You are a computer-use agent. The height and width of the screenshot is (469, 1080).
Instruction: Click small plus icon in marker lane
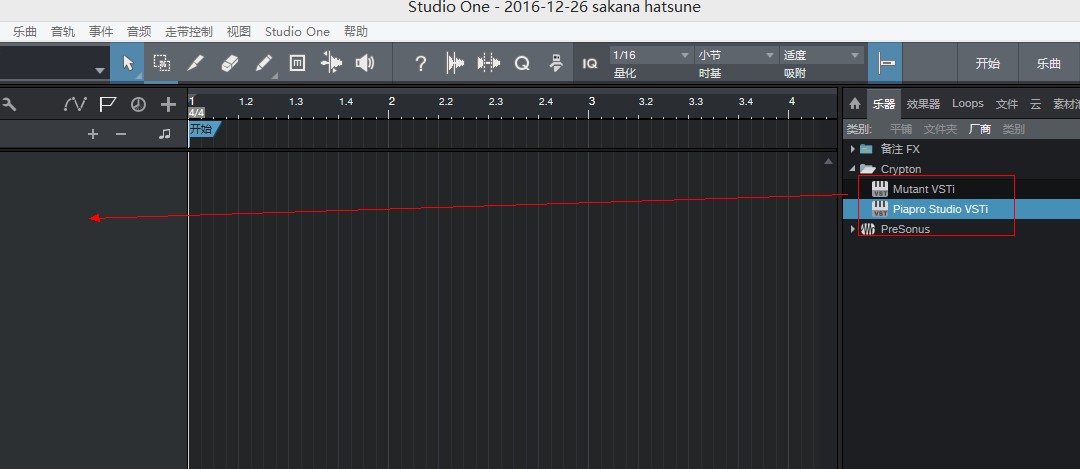coord(93,134)
